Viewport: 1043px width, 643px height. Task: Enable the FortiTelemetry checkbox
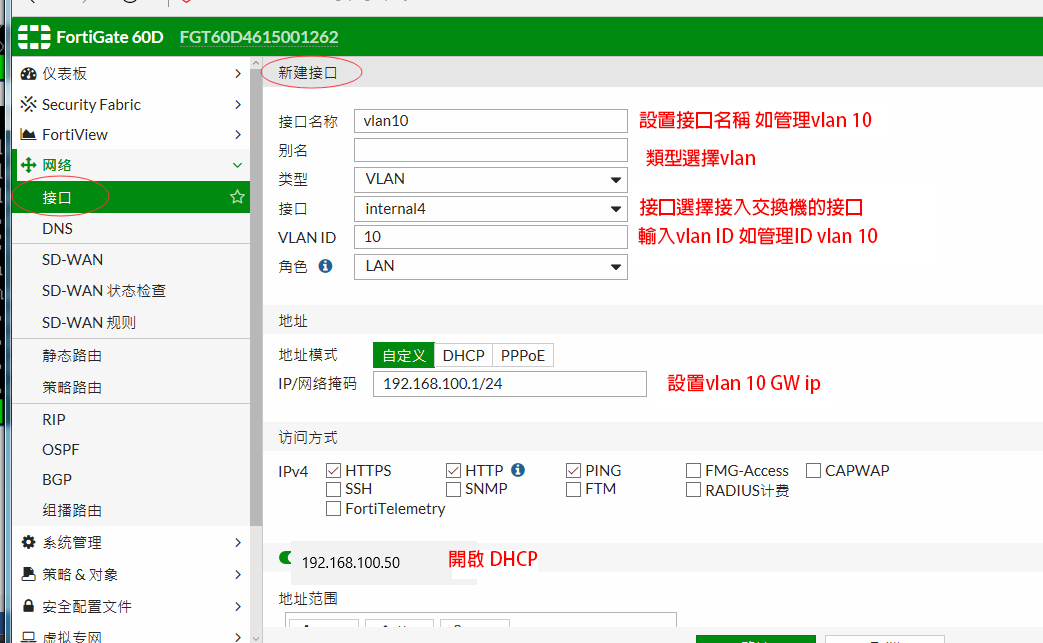pos(334,509)
